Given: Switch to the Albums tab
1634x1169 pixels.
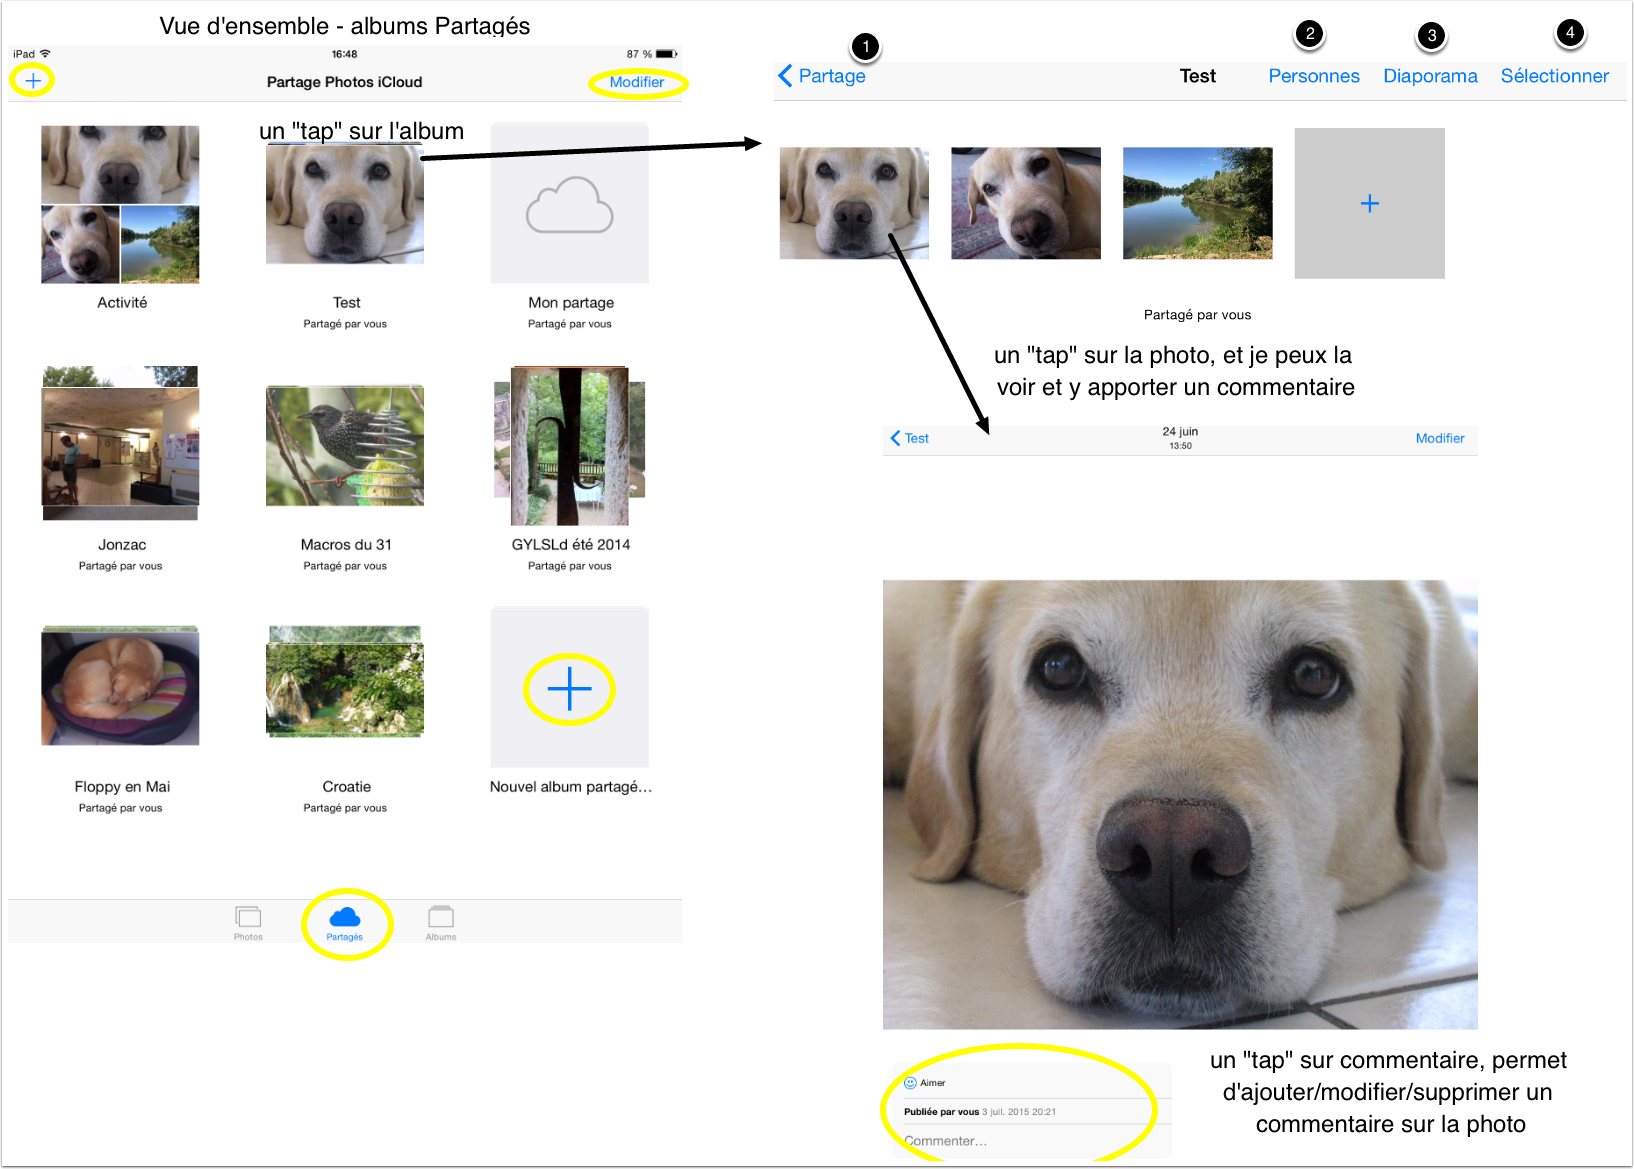Looking at the screenshot, I should pos(441,921).
